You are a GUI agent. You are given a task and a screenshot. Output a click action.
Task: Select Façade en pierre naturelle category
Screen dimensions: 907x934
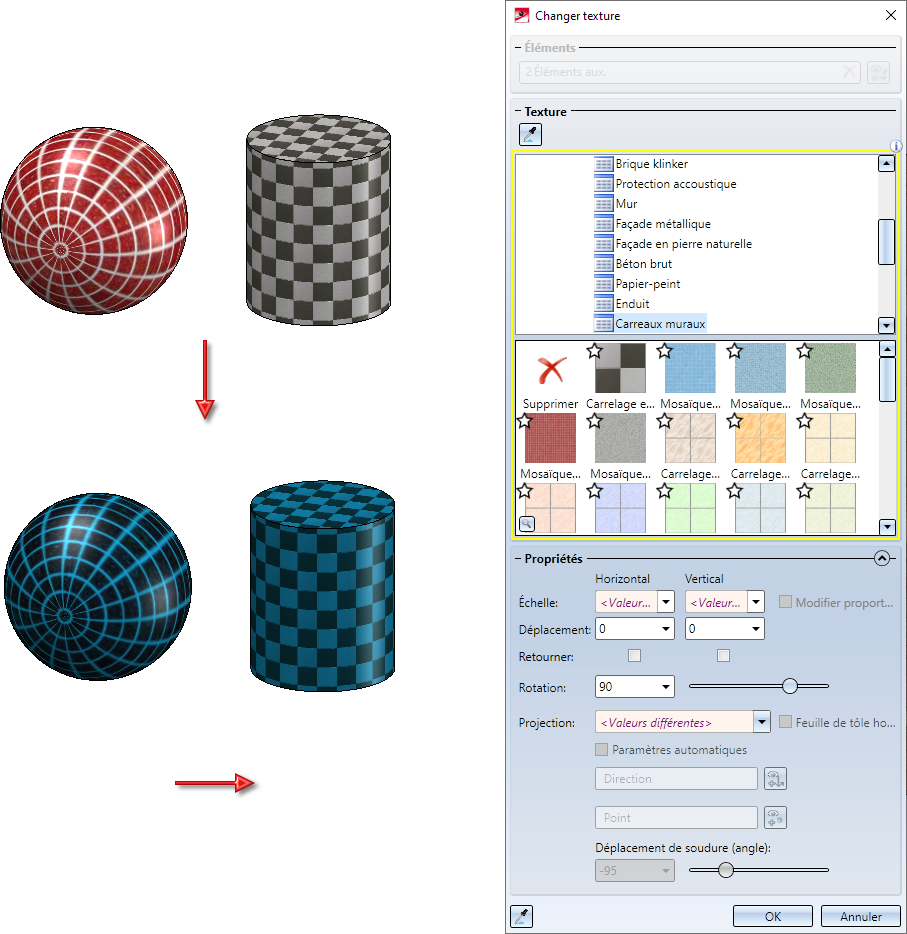(684, 244)
